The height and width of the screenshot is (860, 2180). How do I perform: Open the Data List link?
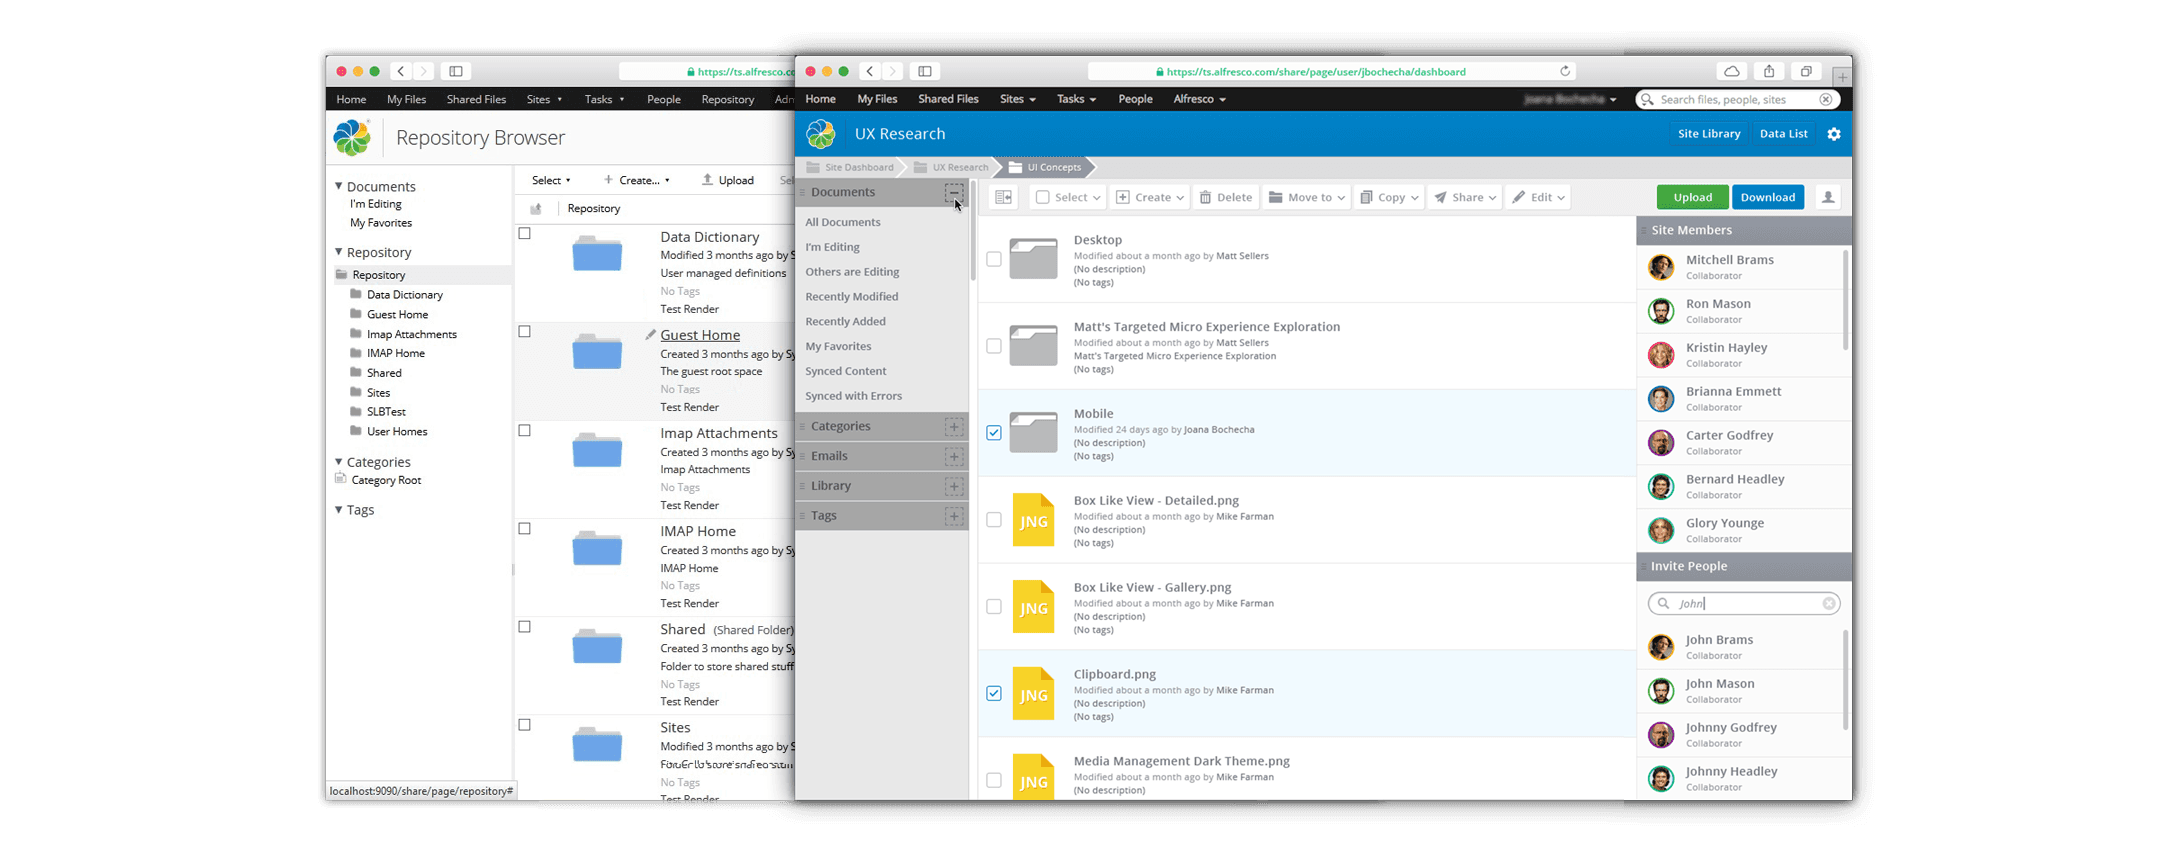coord(1783,134)
